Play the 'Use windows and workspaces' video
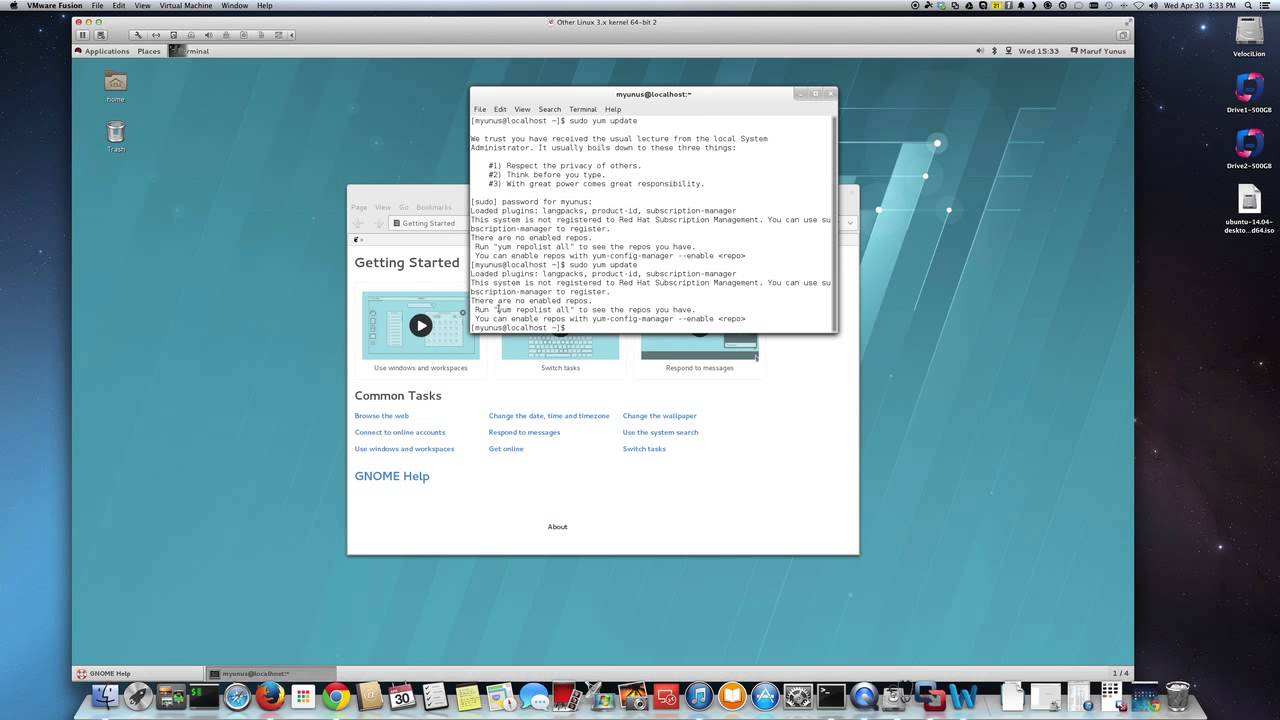The height and width of the screenshot is (720, 1280). pyautogui.click(x=421, y=325)
